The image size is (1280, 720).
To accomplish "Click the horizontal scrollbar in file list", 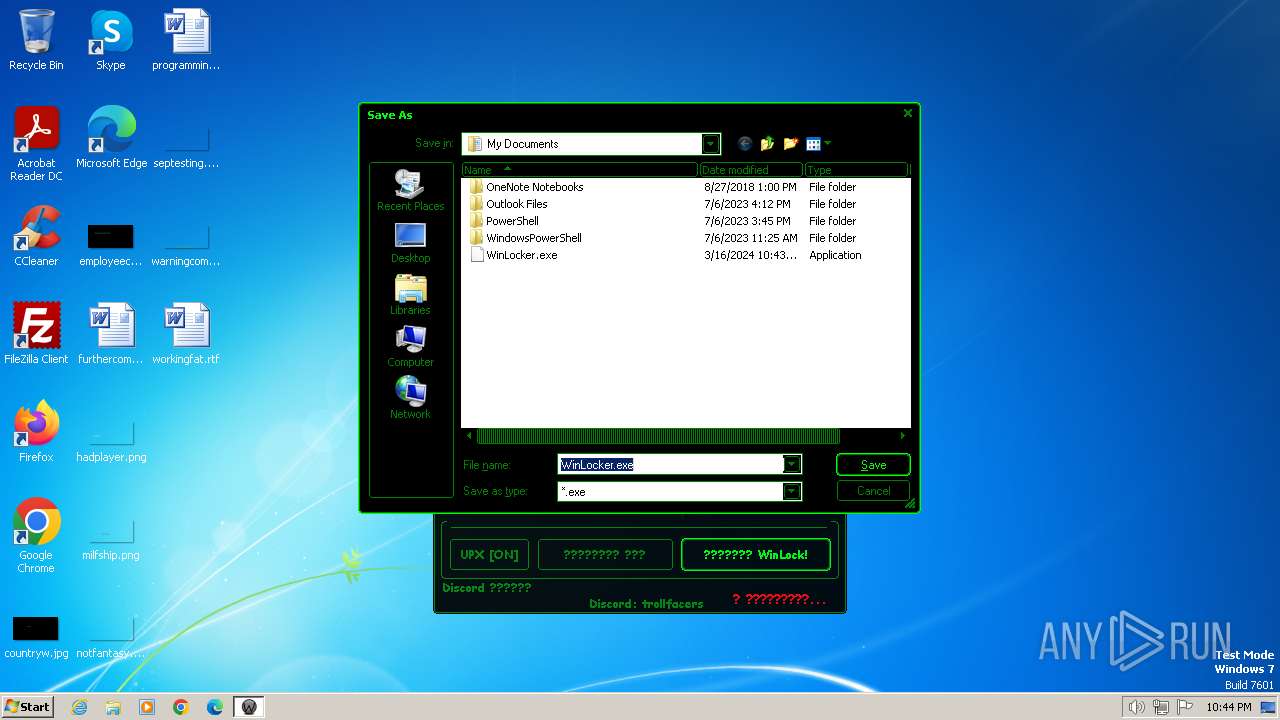I will (x=657, y=436).
